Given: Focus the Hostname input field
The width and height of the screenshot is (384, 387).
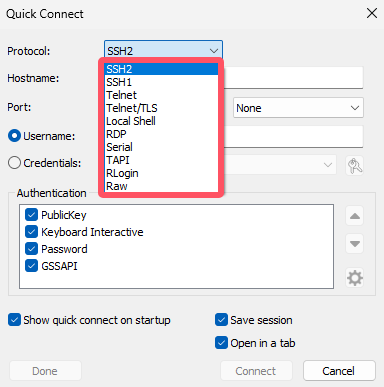Looking at the screenshot, I should (x=293, y=78).
